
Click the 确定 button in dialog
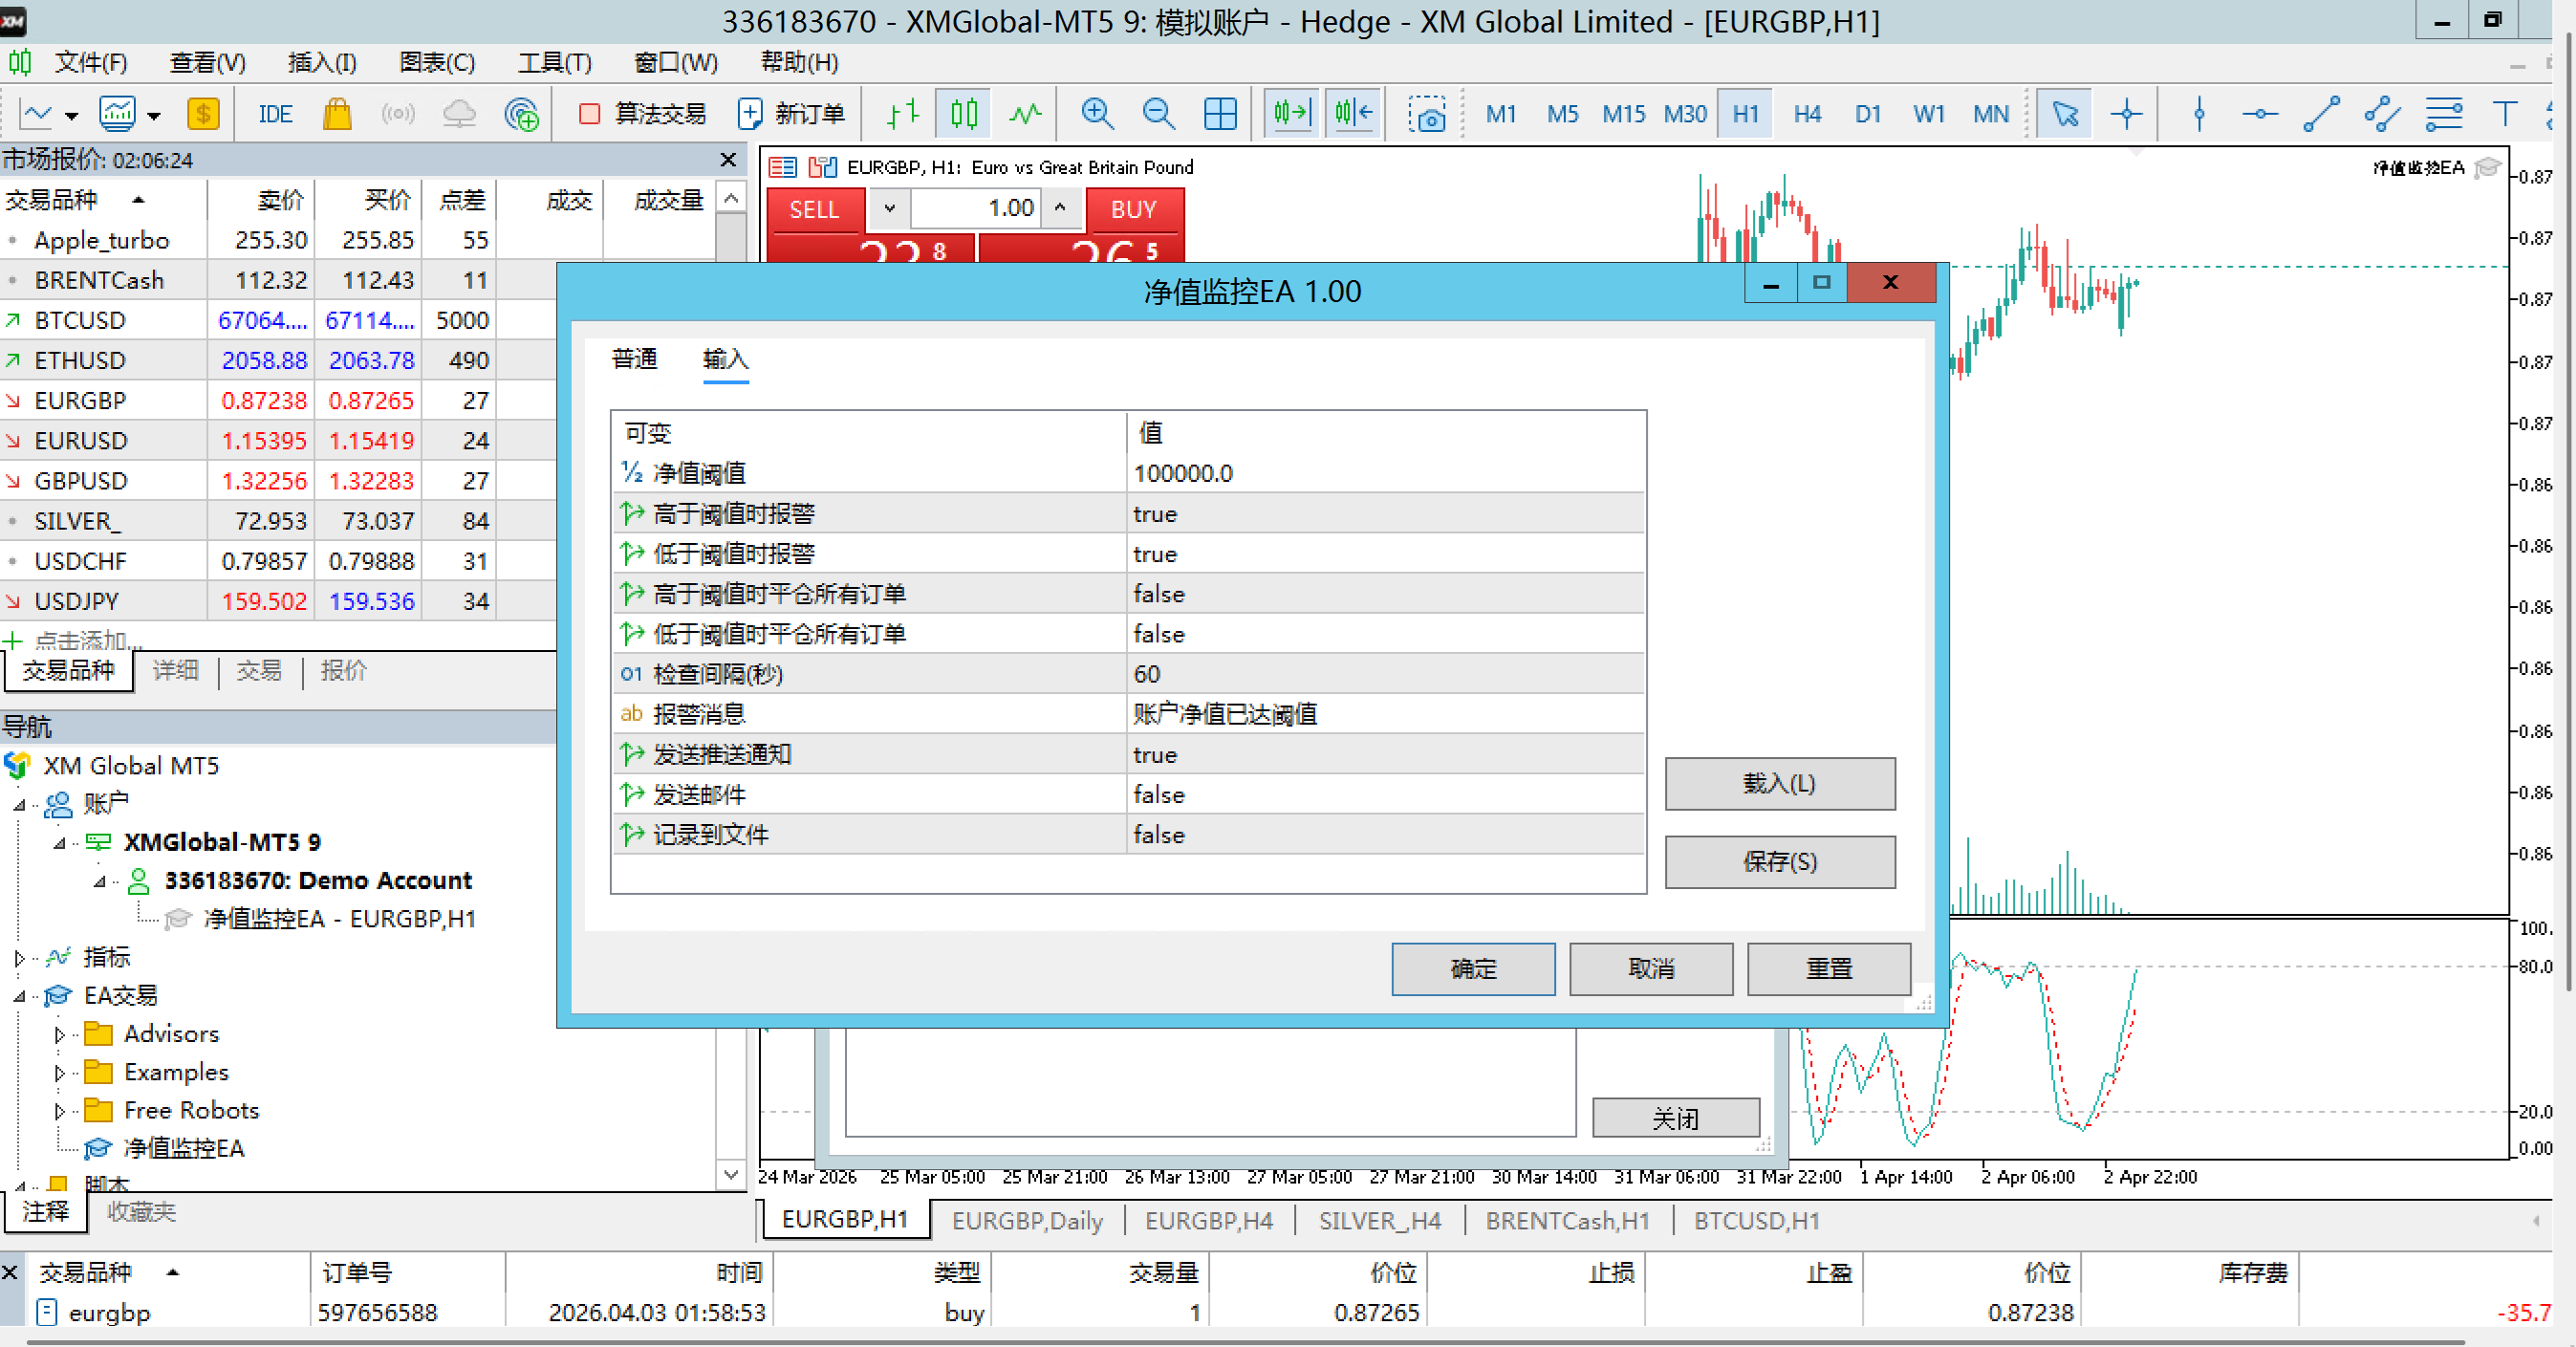[x=1472, y=968]
